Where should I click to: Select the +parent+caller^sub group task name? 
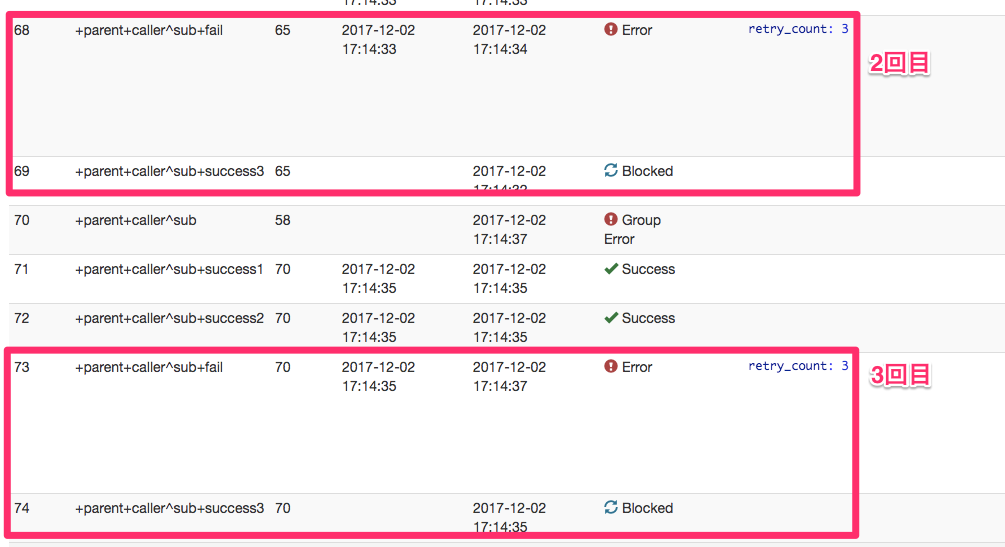(x=135, y=220)
